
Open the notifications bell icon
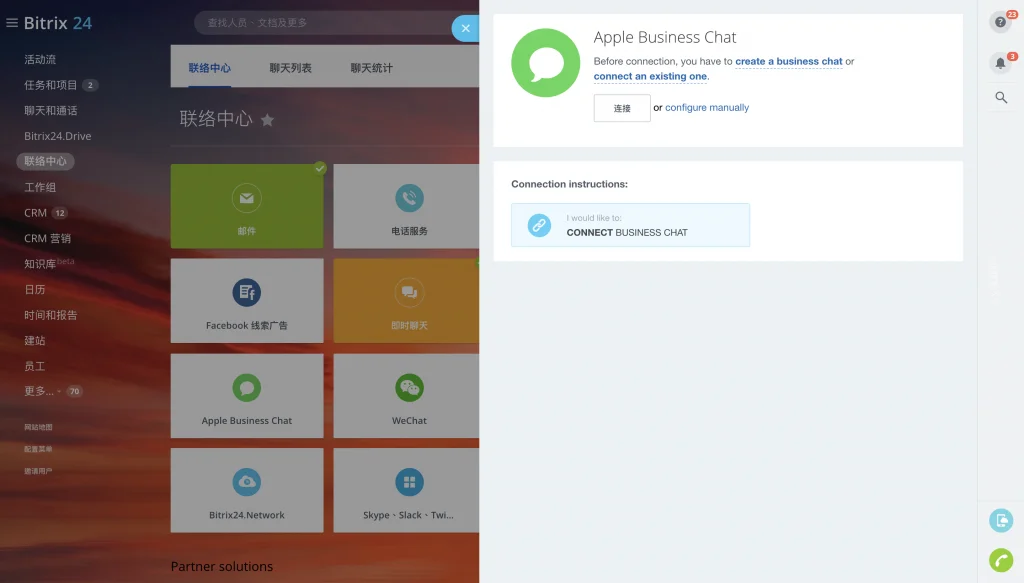[1000, 63]
